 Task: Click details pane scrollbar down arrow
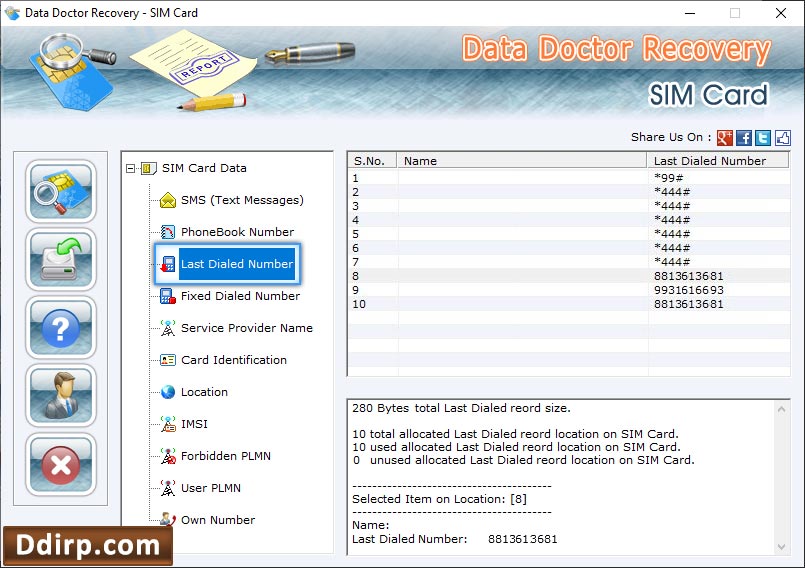pos(781,546)
